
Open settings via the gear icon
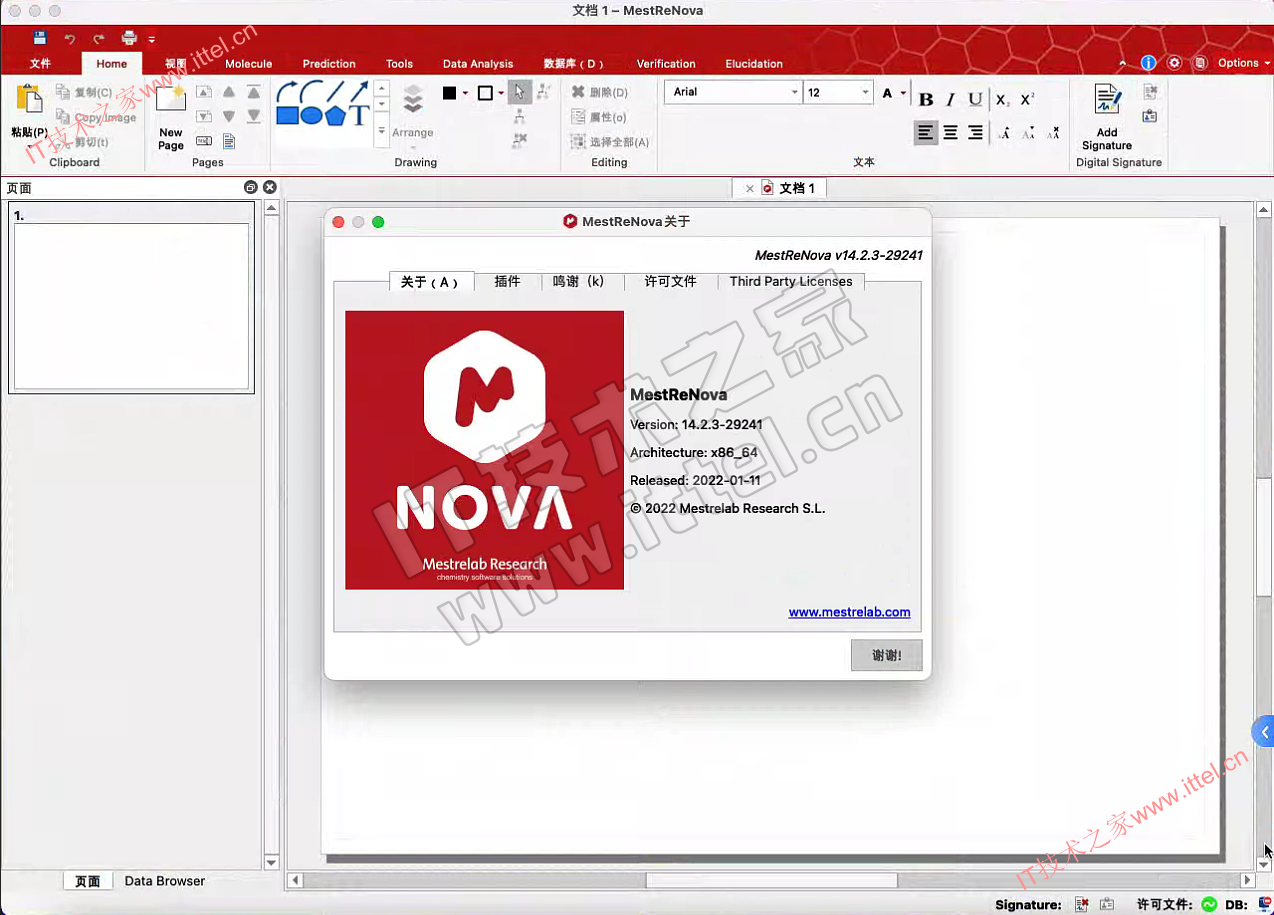(x=1175, y=63)
